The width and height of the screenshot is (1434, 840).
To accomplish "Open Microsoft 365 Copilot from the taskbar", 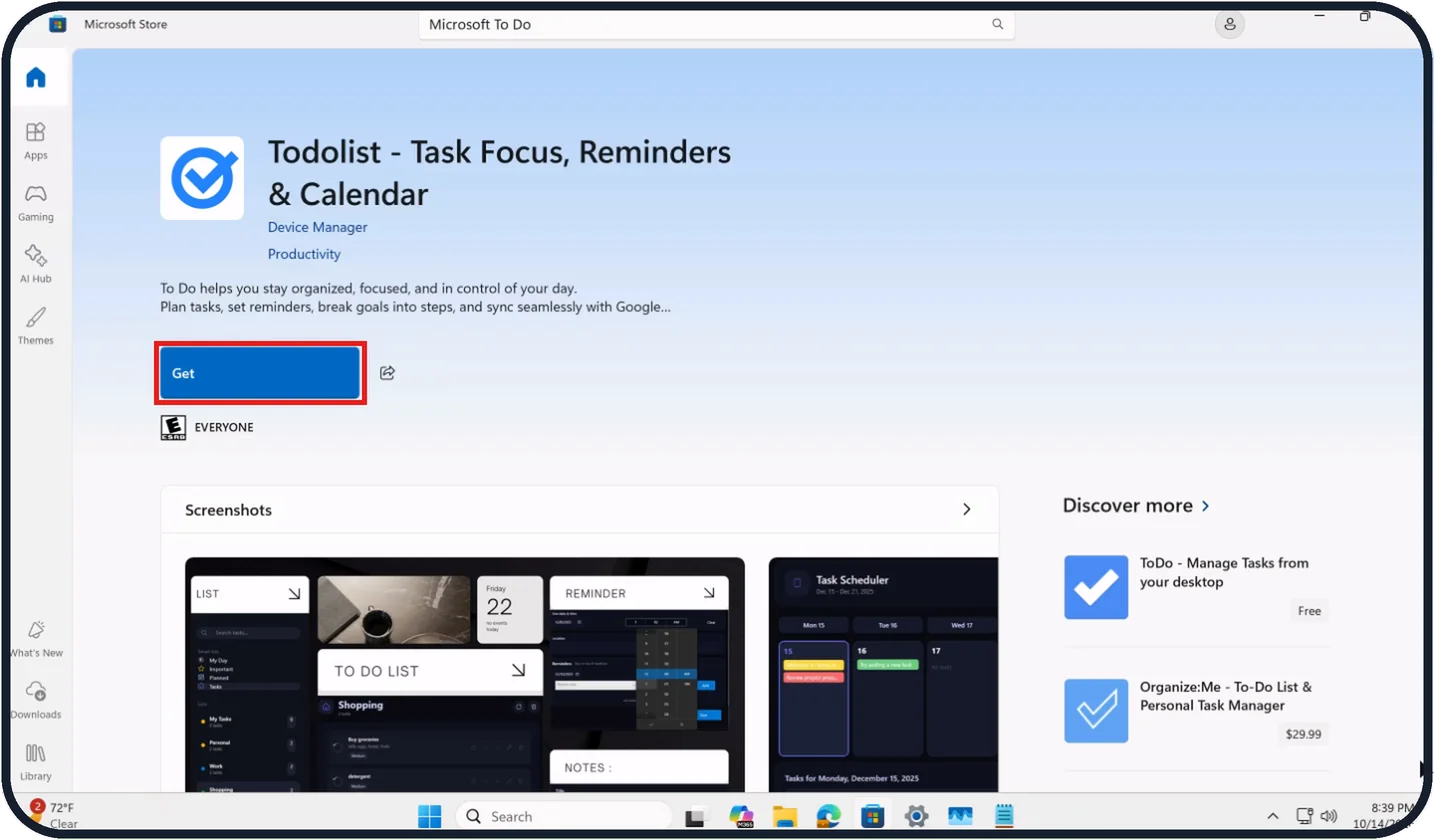I will pyautogui.click(x=740, y=816).
